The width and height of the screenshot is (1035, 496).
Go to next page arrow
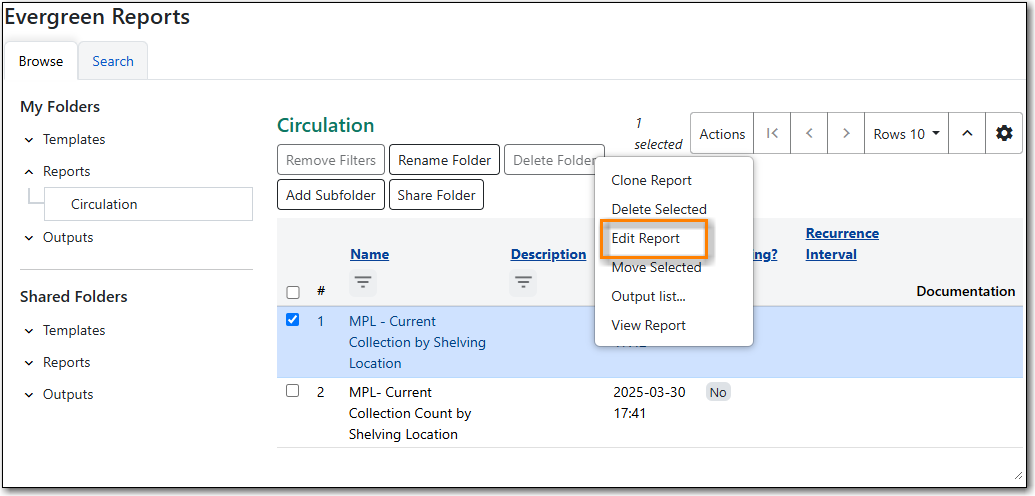pos(846,134)
